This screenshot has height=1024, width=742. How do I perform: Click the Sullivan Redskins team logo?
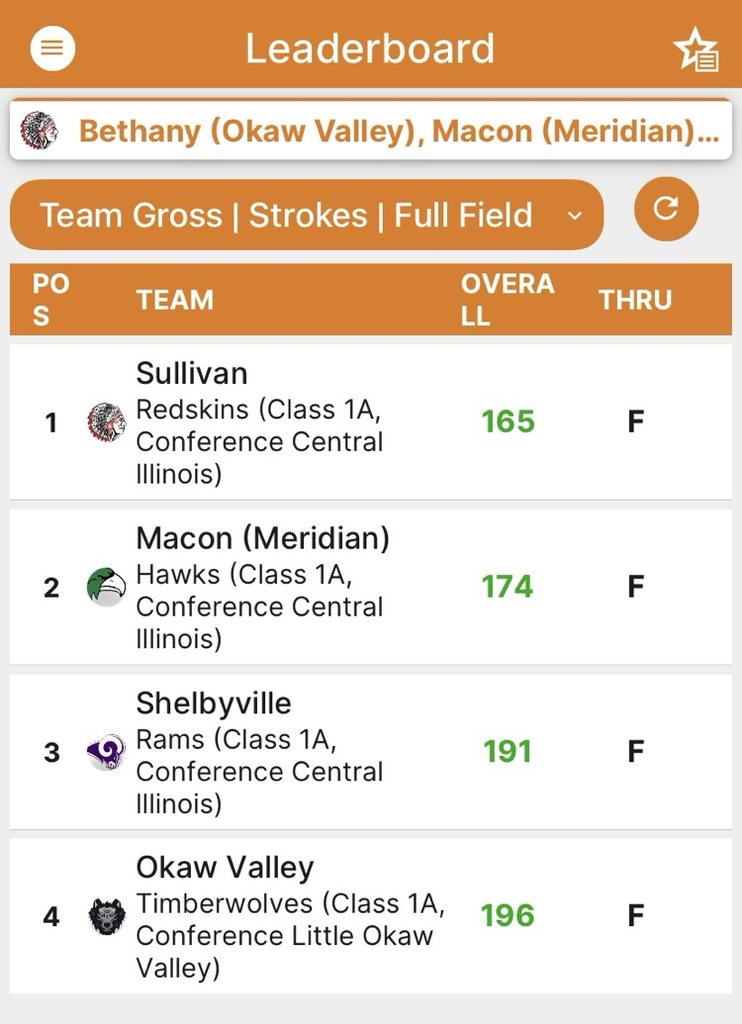point(106,422)
